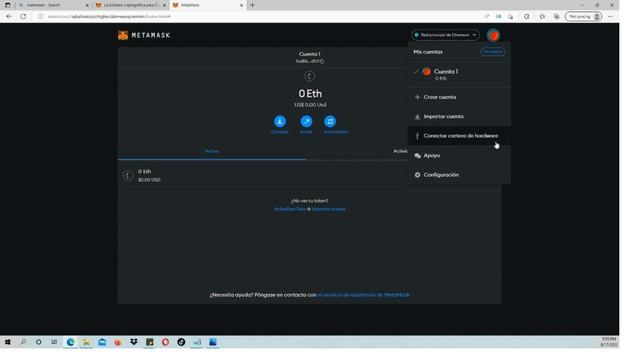Choose Crear cuenta menu entry
Screen dimensions: 640x360
pos(459,97)
